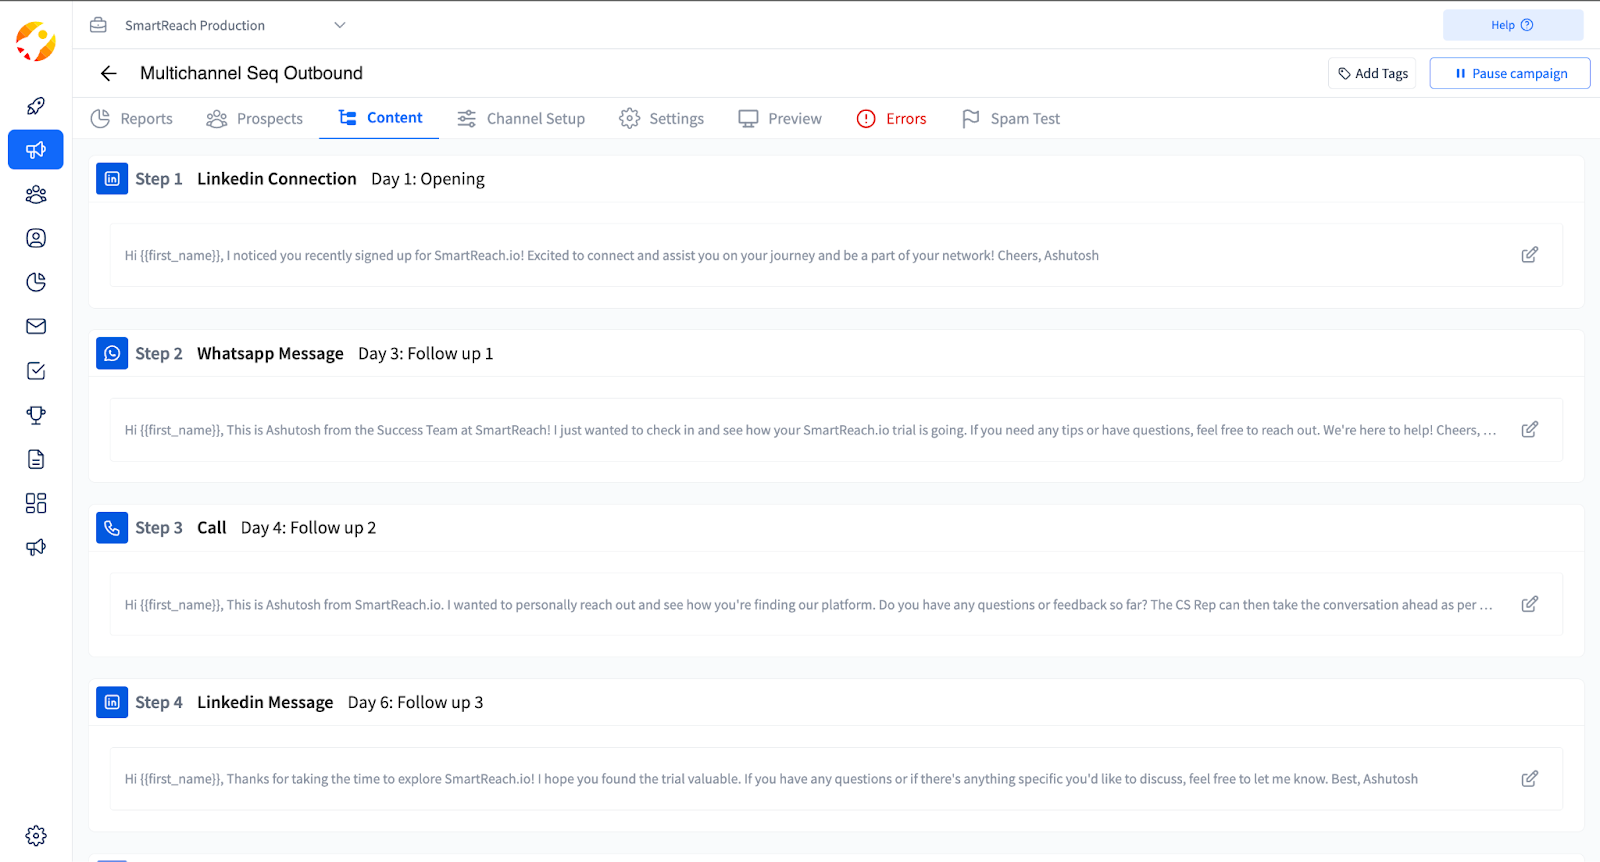The image size is (1600, 862).
Task: Click the Add Tags button
Action: [1372, 73]
